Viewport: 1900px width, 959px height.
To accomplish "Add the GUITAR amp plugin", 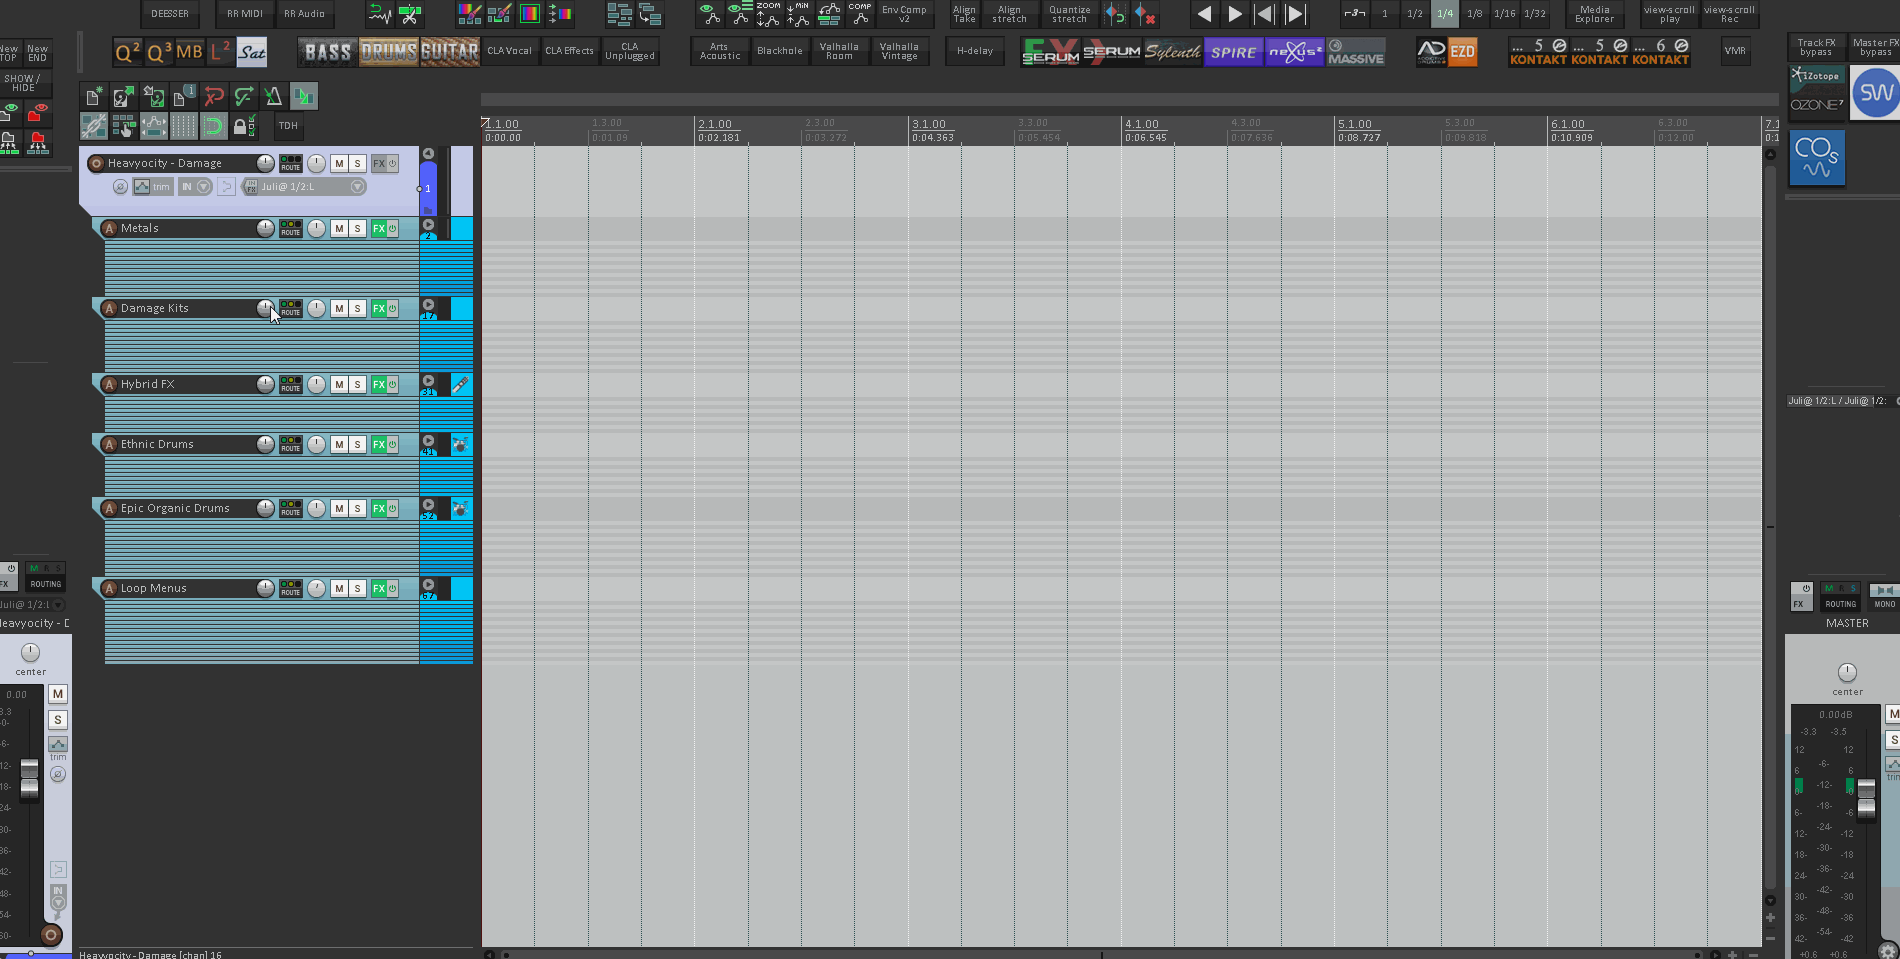I will point(450,52).
